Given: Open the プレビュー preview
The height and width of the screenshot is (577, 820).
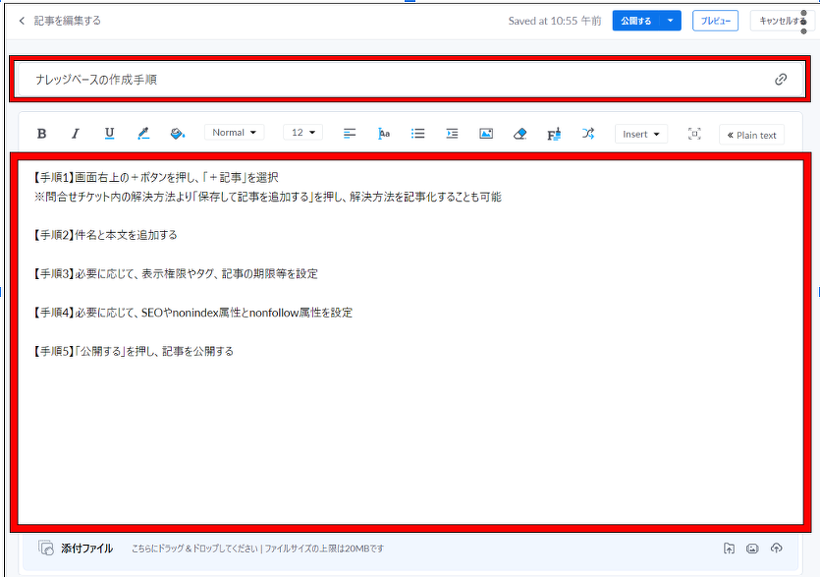Looking at the screenshot, I should [714, 21].
